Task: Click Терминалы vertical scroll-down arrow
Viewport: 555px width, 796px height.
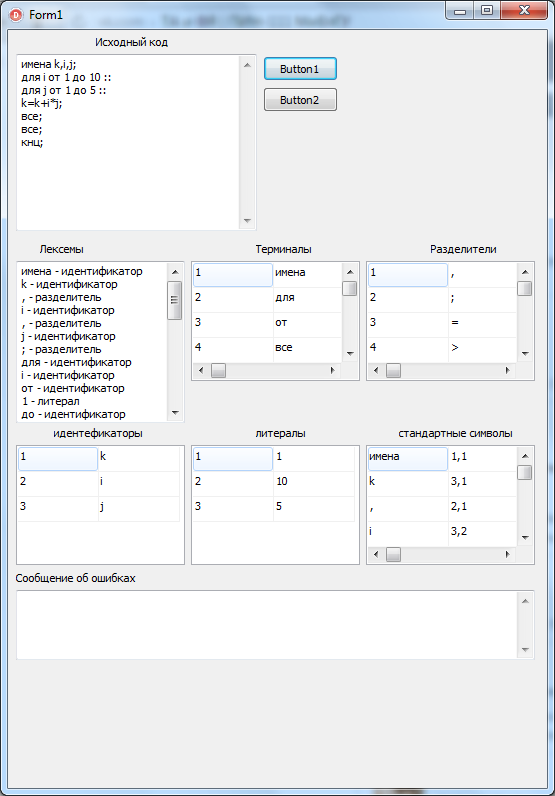Action: tap(350, 353)
